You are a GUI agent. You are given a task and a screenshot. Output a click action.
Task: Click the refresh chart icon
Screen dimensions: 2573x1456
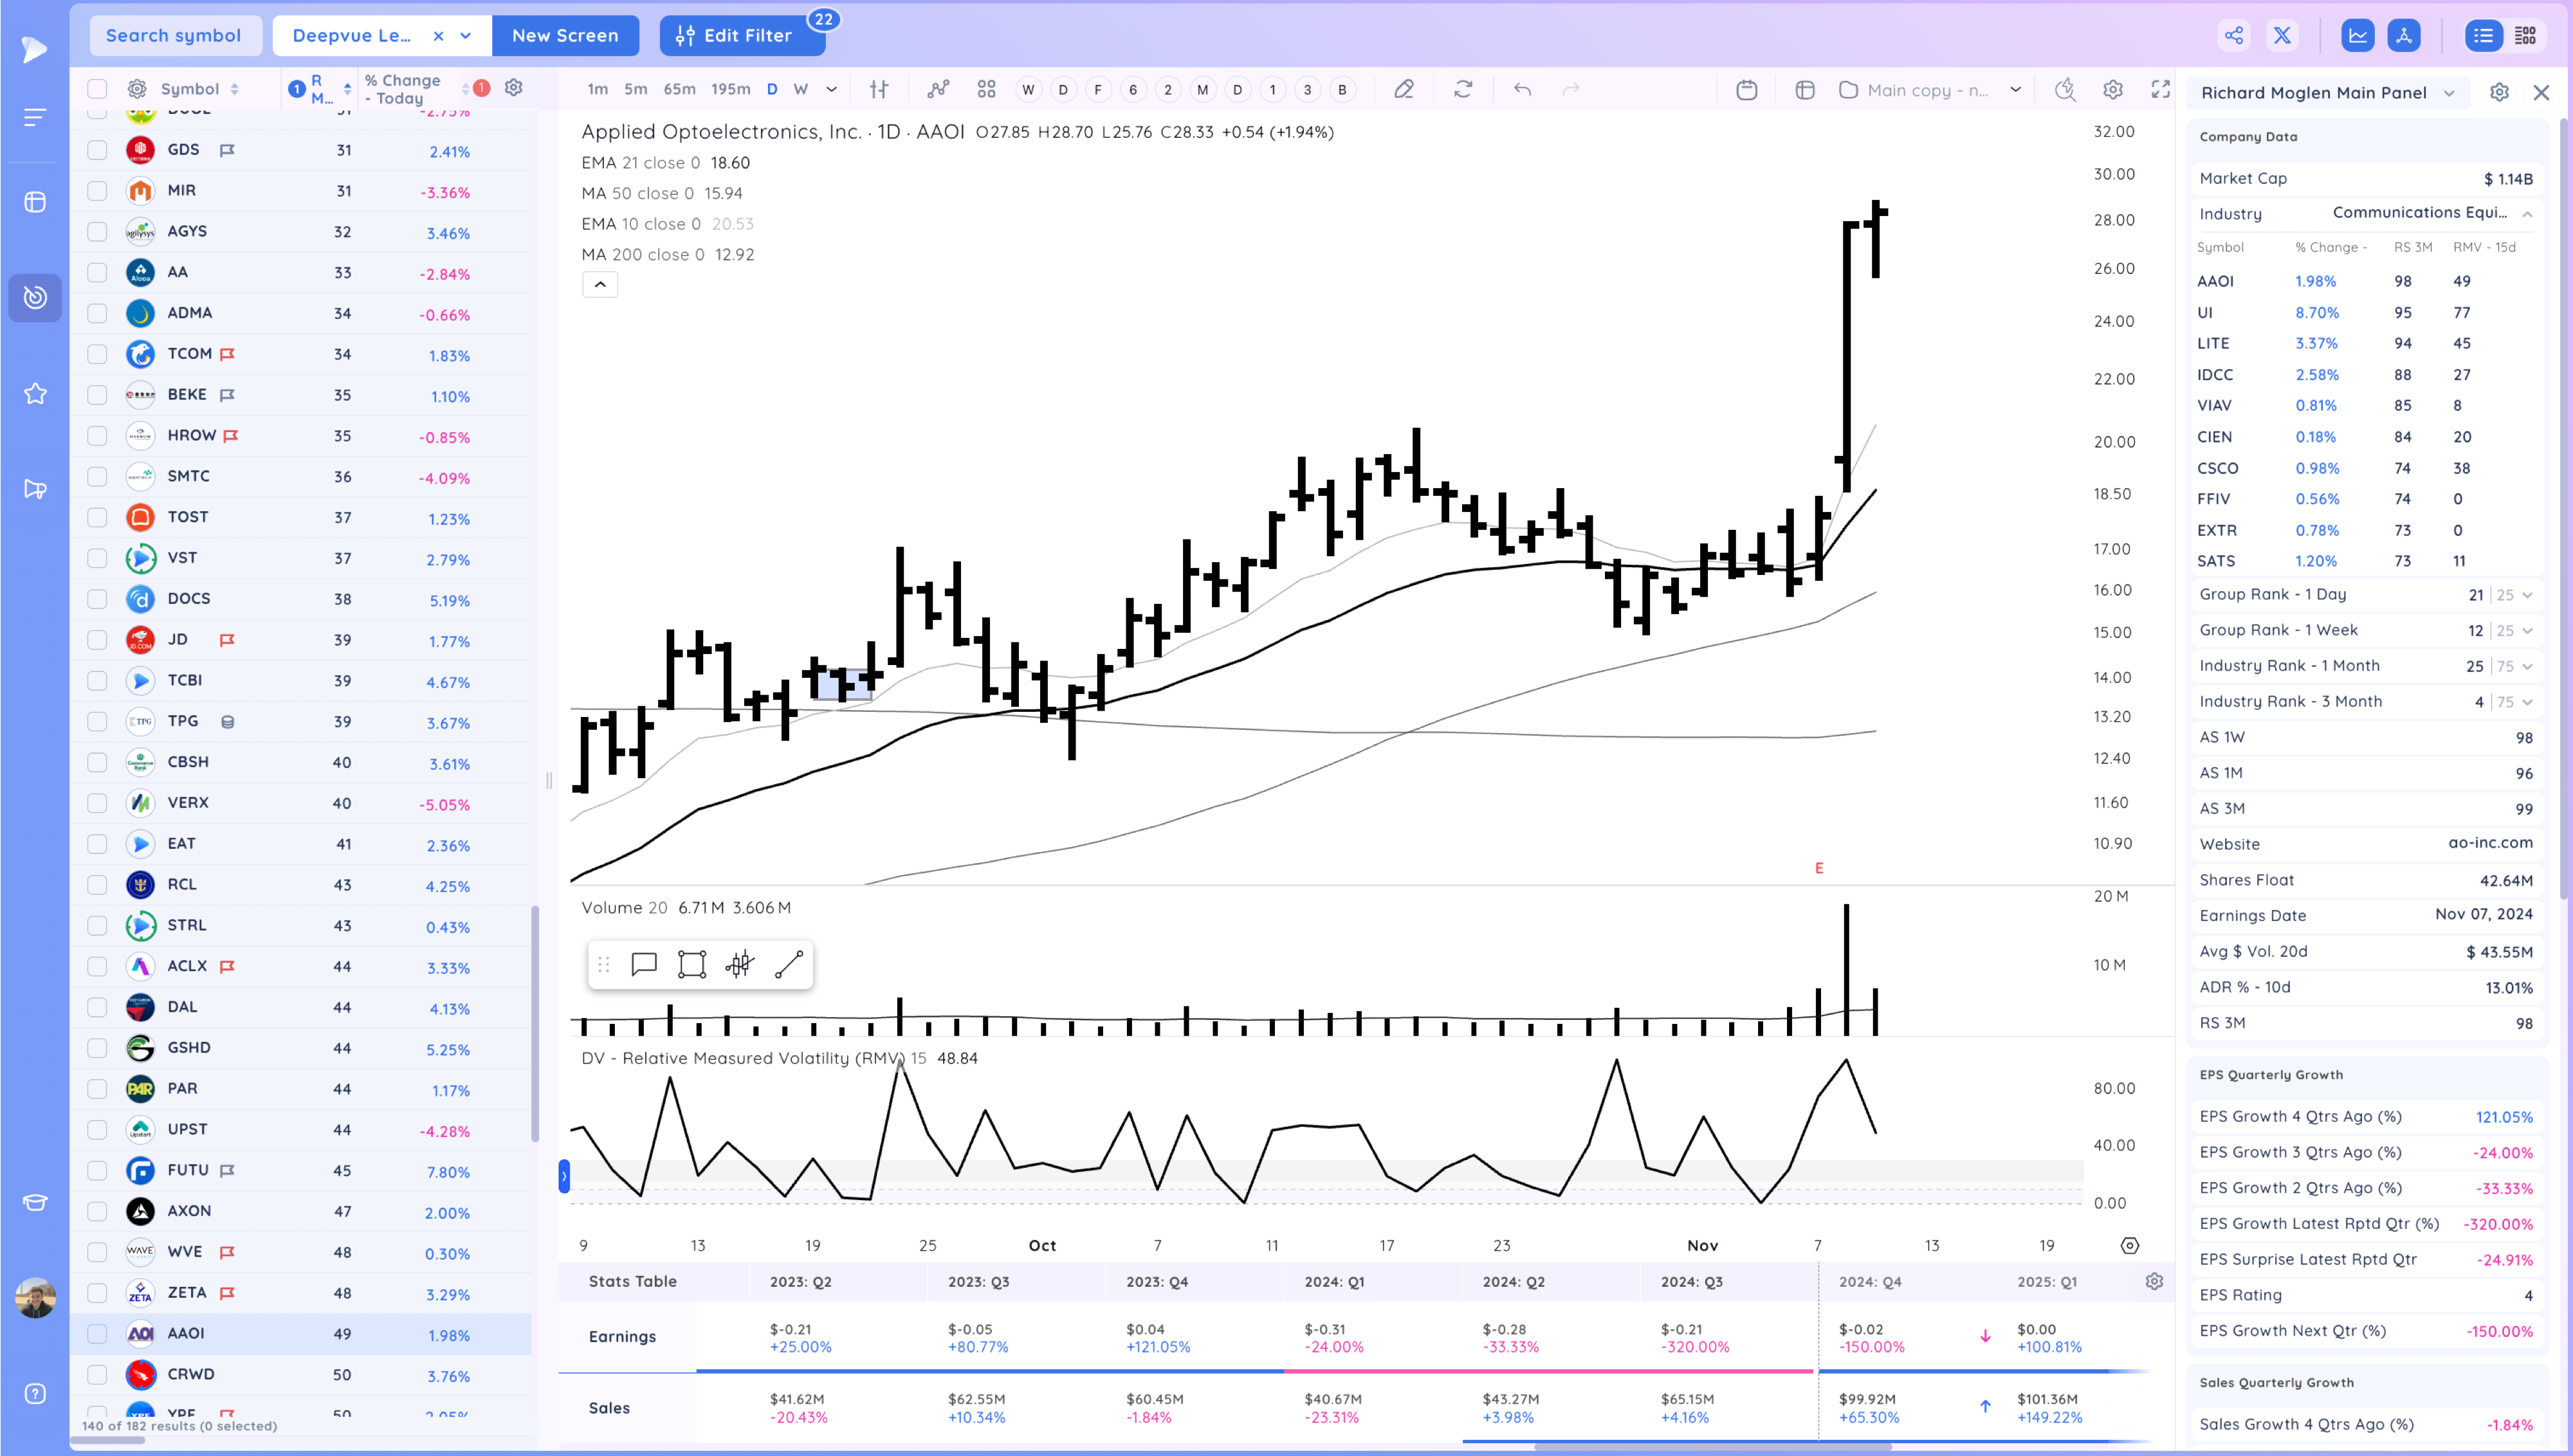click(x=1463, y=90)
